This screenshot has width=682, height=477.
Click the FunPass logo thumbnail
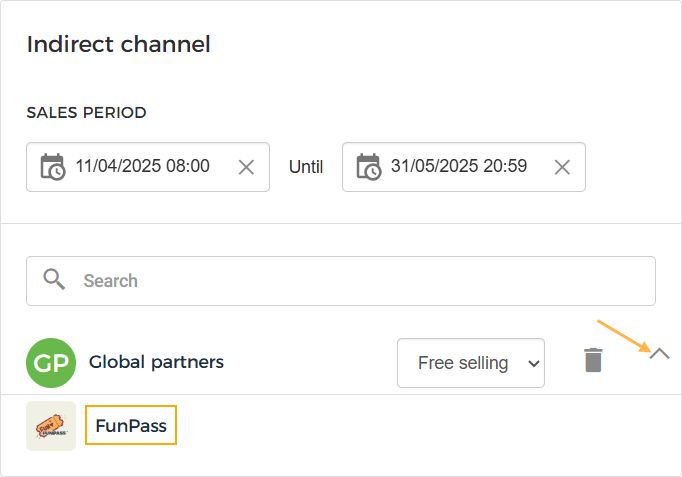pyautogui.click(x=51, y=427)
